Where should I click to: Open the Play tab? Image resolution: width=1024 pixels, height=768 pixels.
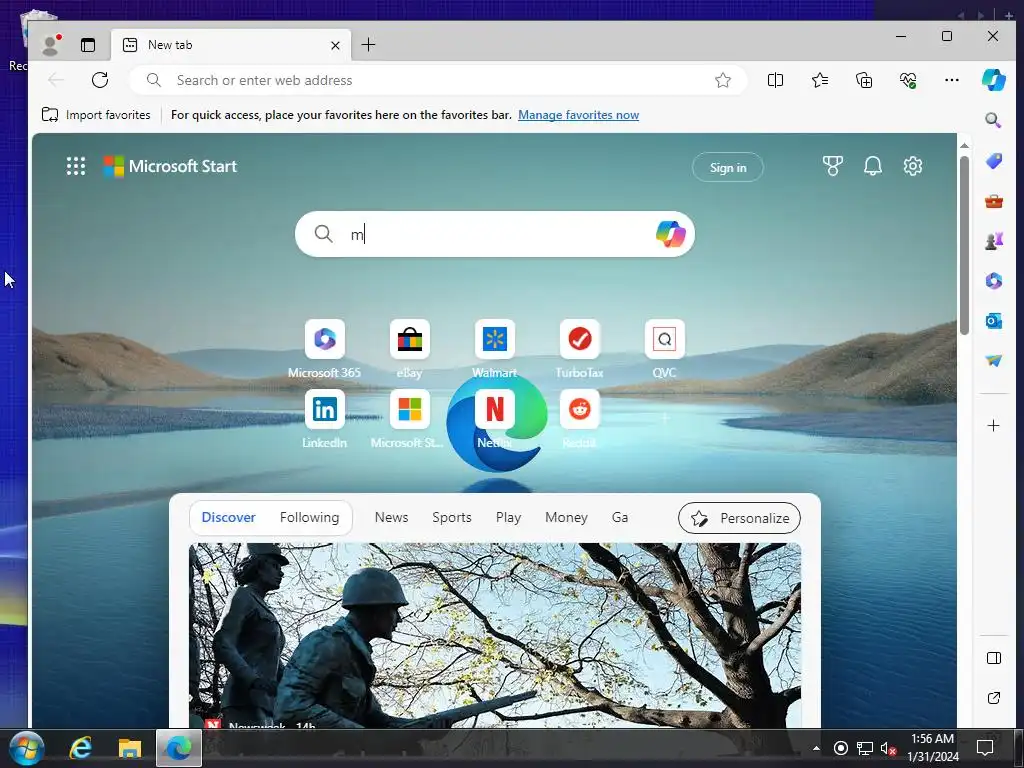(x=508, y=517)
